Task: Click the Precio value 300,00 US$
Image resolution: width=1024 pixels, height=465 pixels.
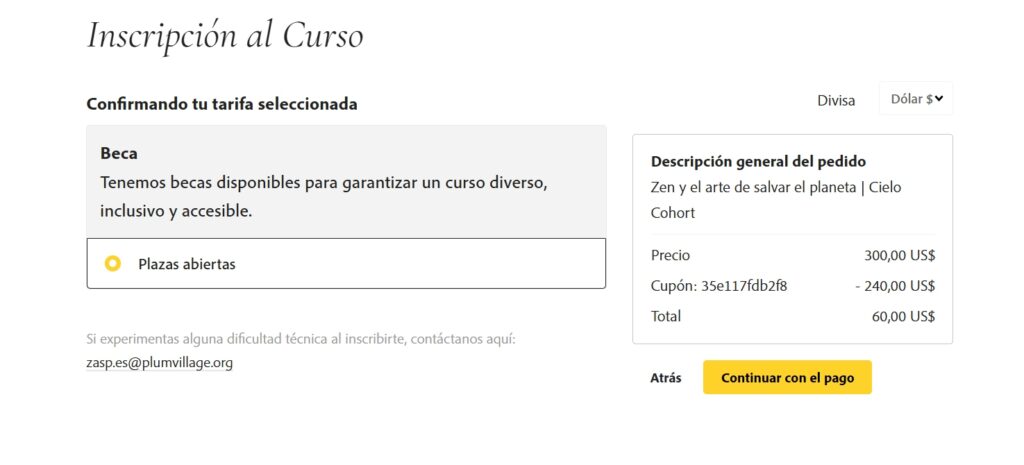Action: pyautogui.click(x=900, y=255)
